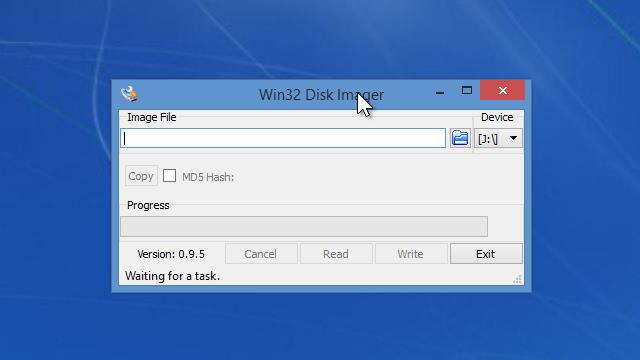640x360 pixels.
Task: Exit the application with the Exit button
Action: click(x=486, y=254)
